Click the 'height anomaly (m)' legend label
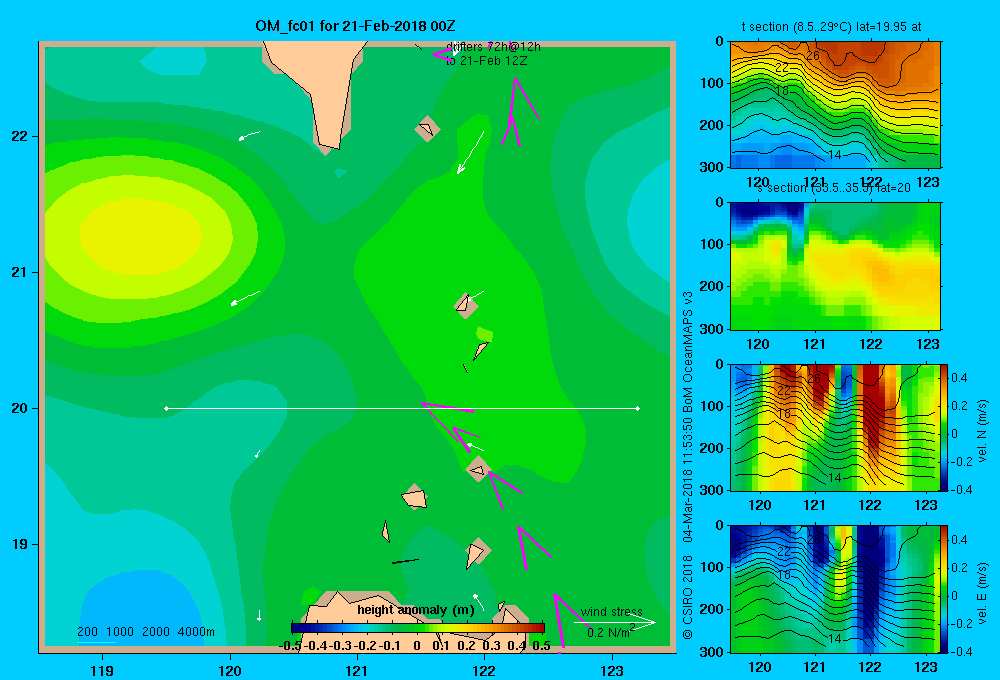The width and height of the screenshot is (1000, 680). [416, 610]
